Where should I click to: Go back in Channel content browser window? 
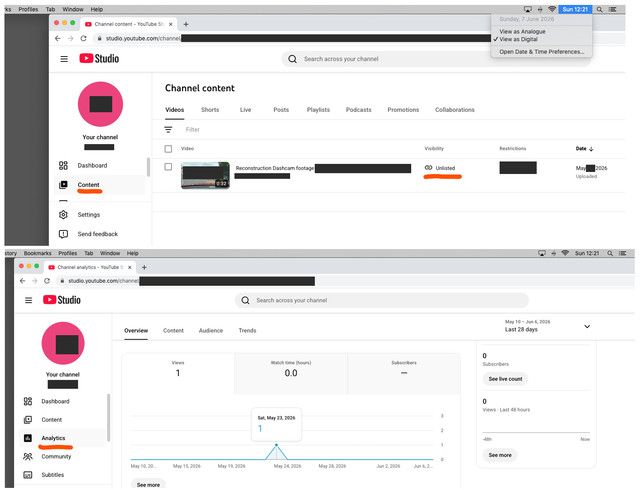[x=58, y=38]
